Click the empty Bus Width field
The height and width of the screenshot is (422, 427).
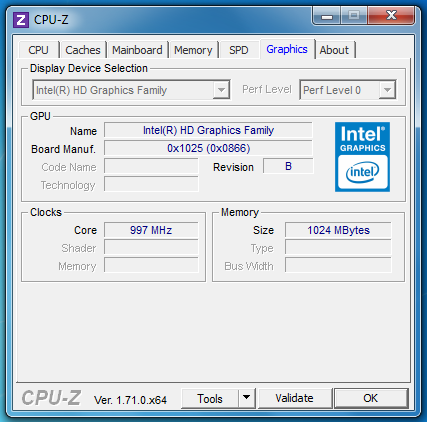coord(338,265)
